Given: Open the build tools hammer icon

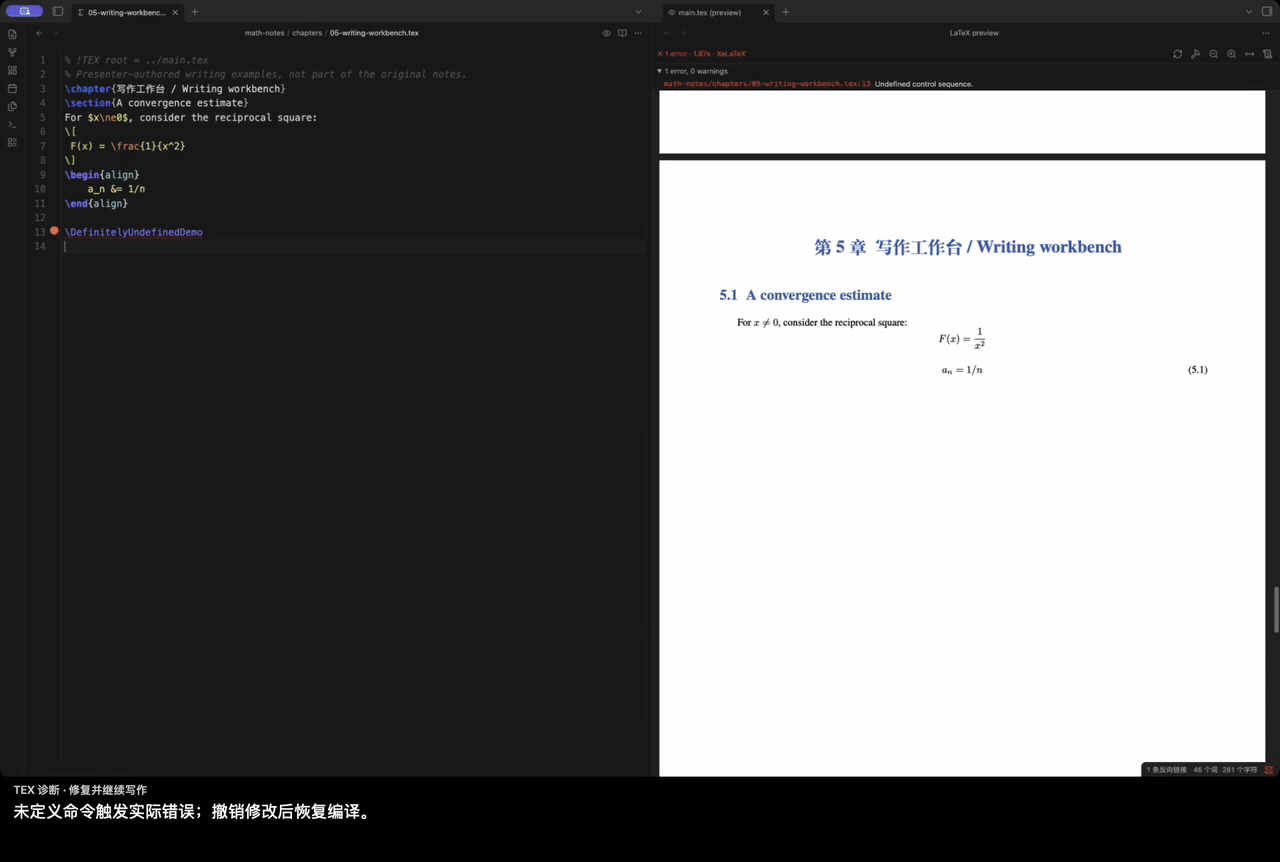Looking at the screenshot, I should coord(1195,54).
